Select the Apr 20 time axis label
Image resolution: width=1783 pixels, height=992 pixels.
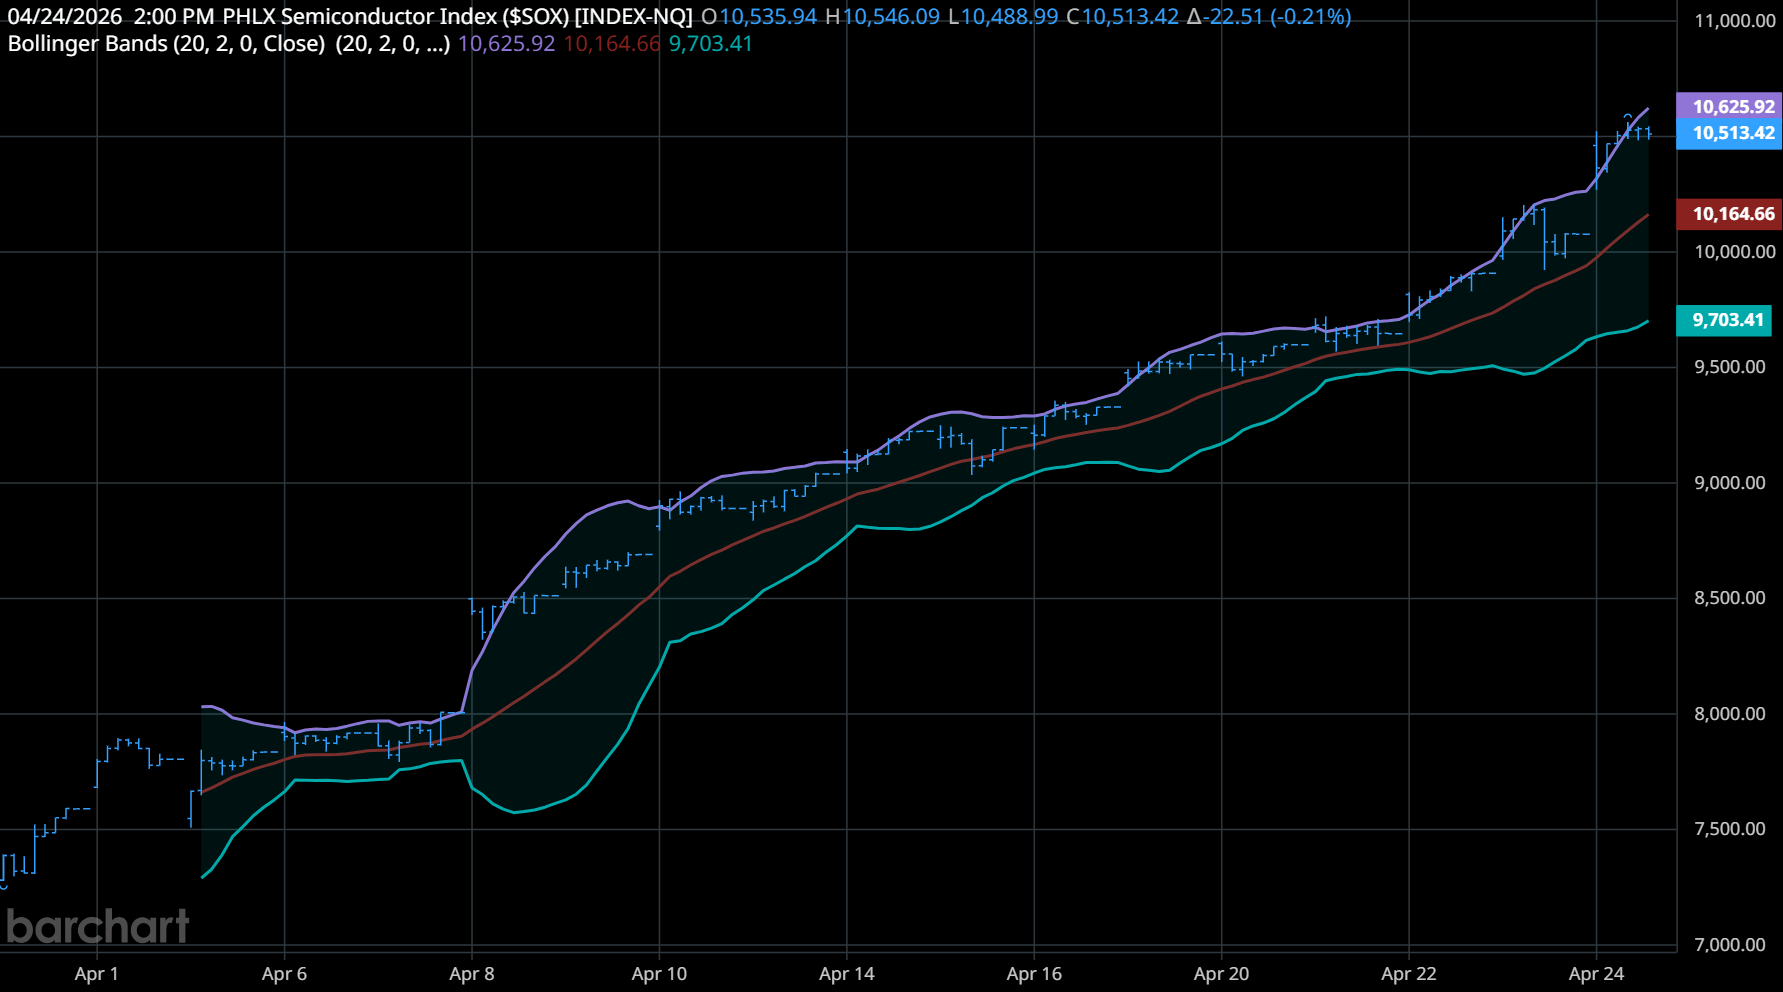[1221, 973]
